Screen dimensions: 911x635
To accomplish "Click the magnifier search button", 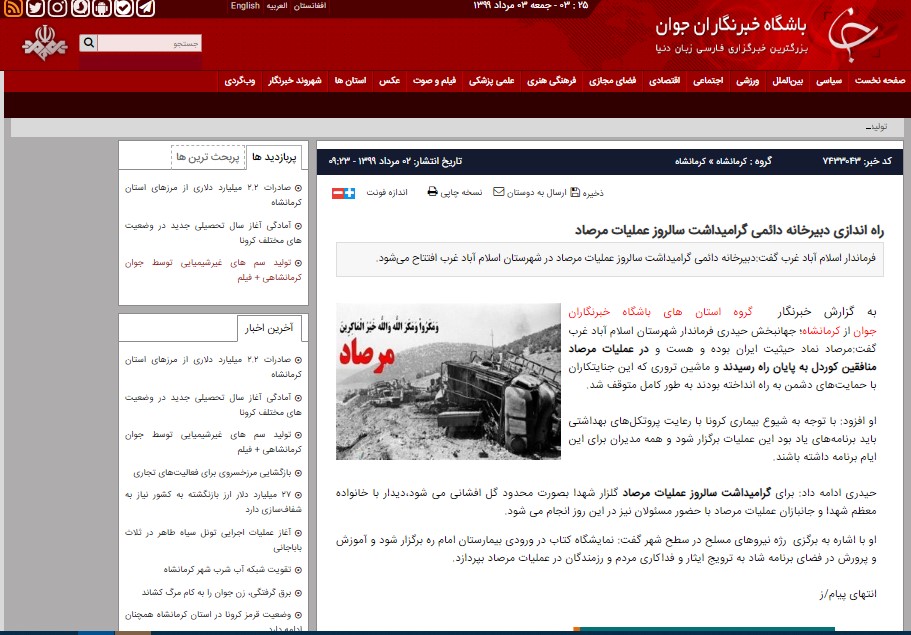I will (88, 42).
